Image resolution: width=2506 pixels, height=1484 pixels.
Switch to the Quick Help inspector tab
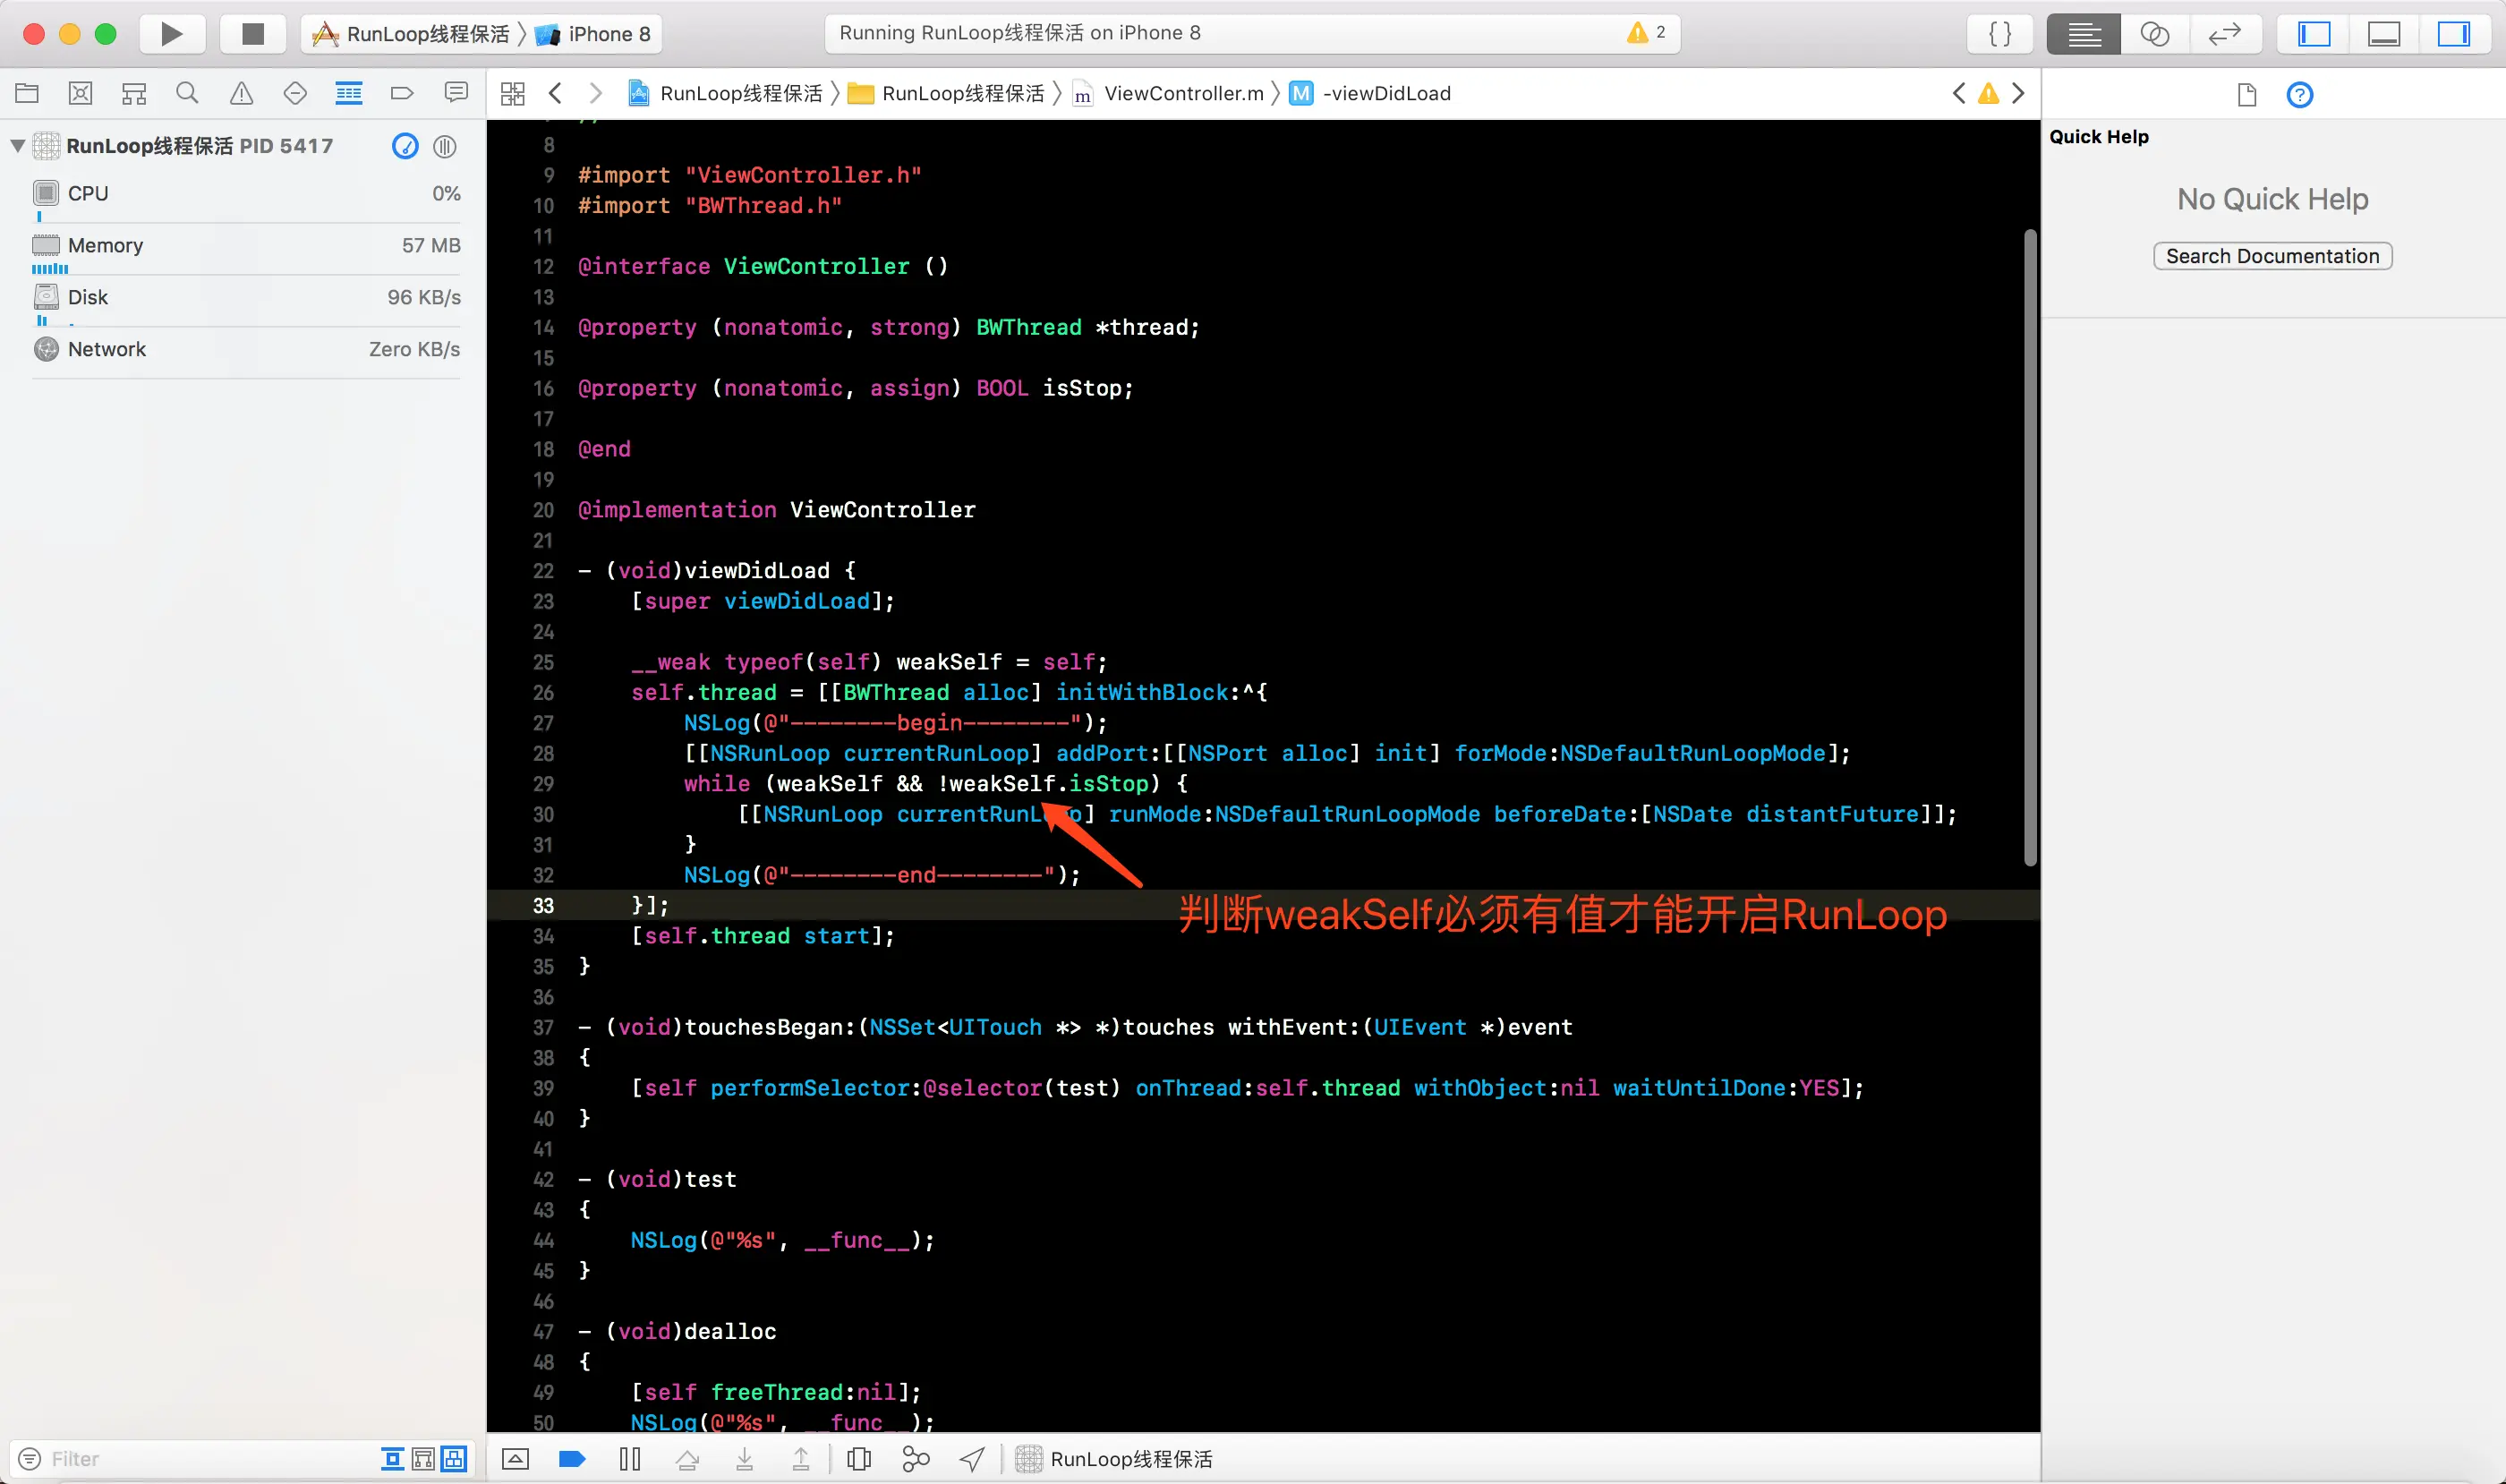pos(2299,95)
